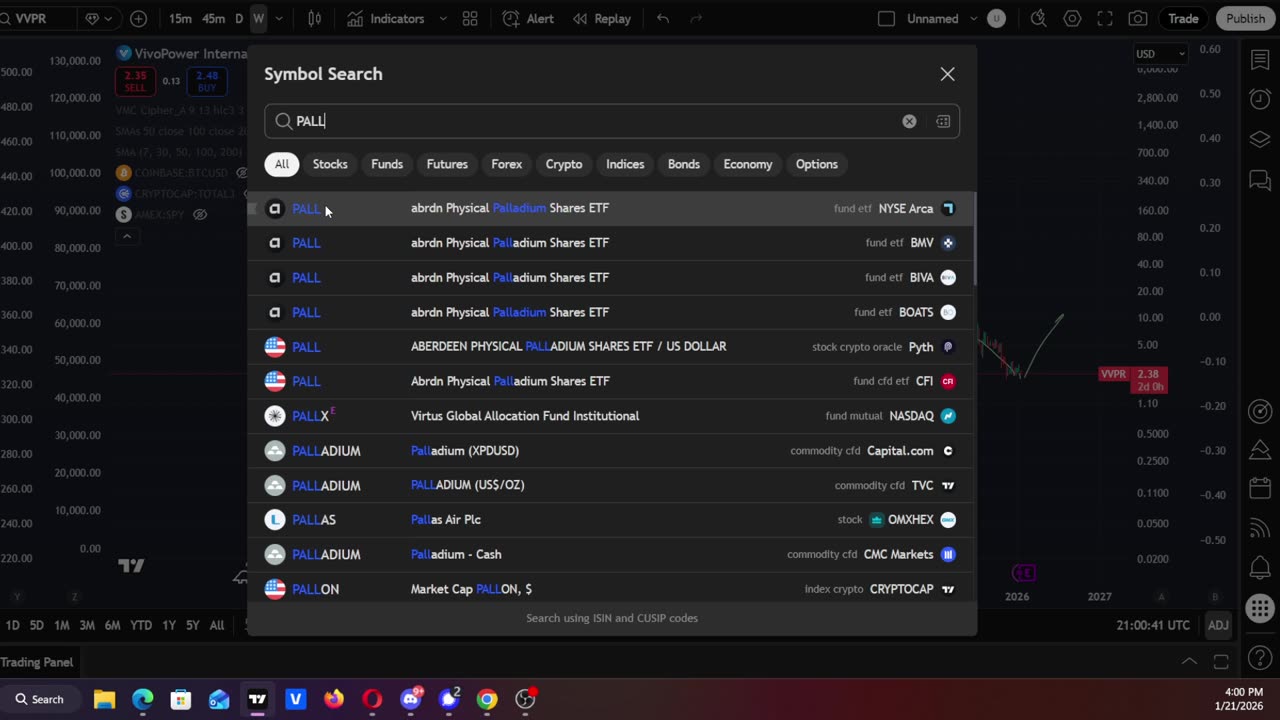The height and width of the screenshot is (720, 1280).
Task: Select PALL from Pyth oracle
Action: (x=611, y=347)
